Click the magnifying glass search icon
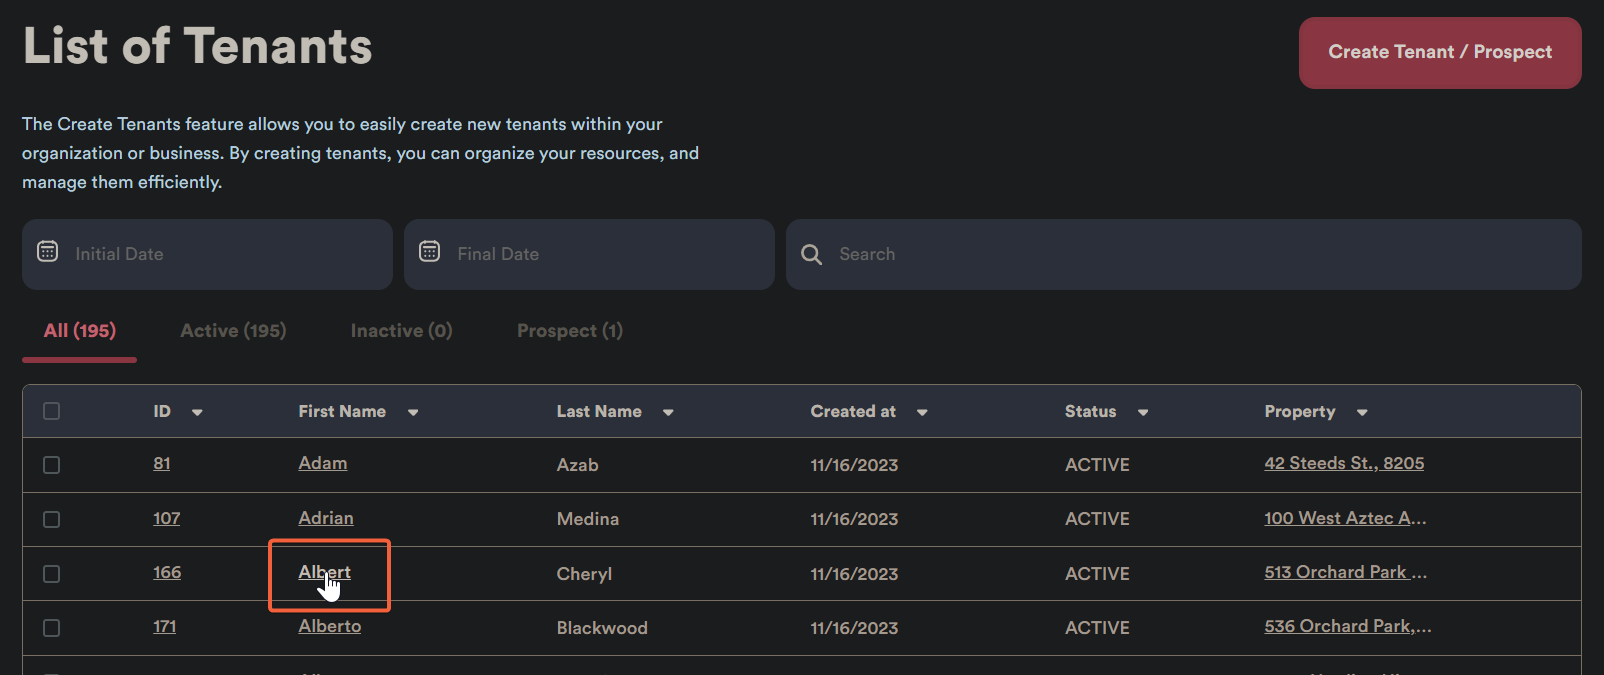Image resolution: width=1604 pixels, height=675 pixels. (811, 255)
